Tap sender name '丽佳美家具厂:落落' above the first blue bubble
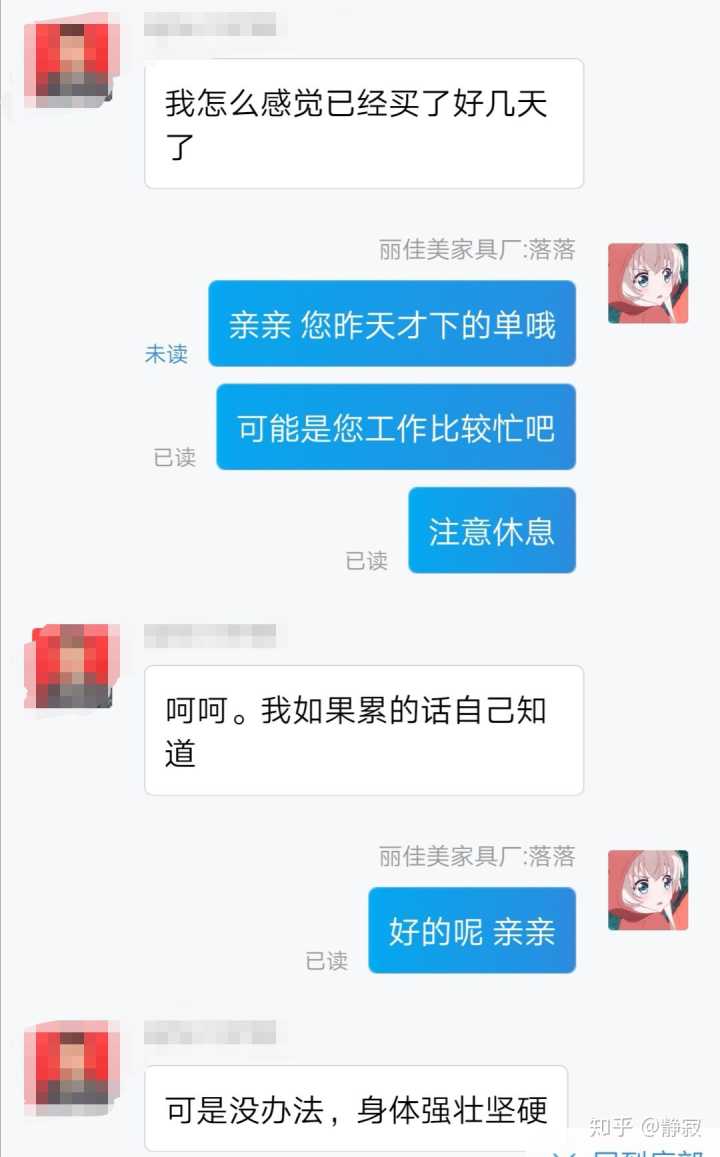The image size is (720, 1157). point(477,249)
